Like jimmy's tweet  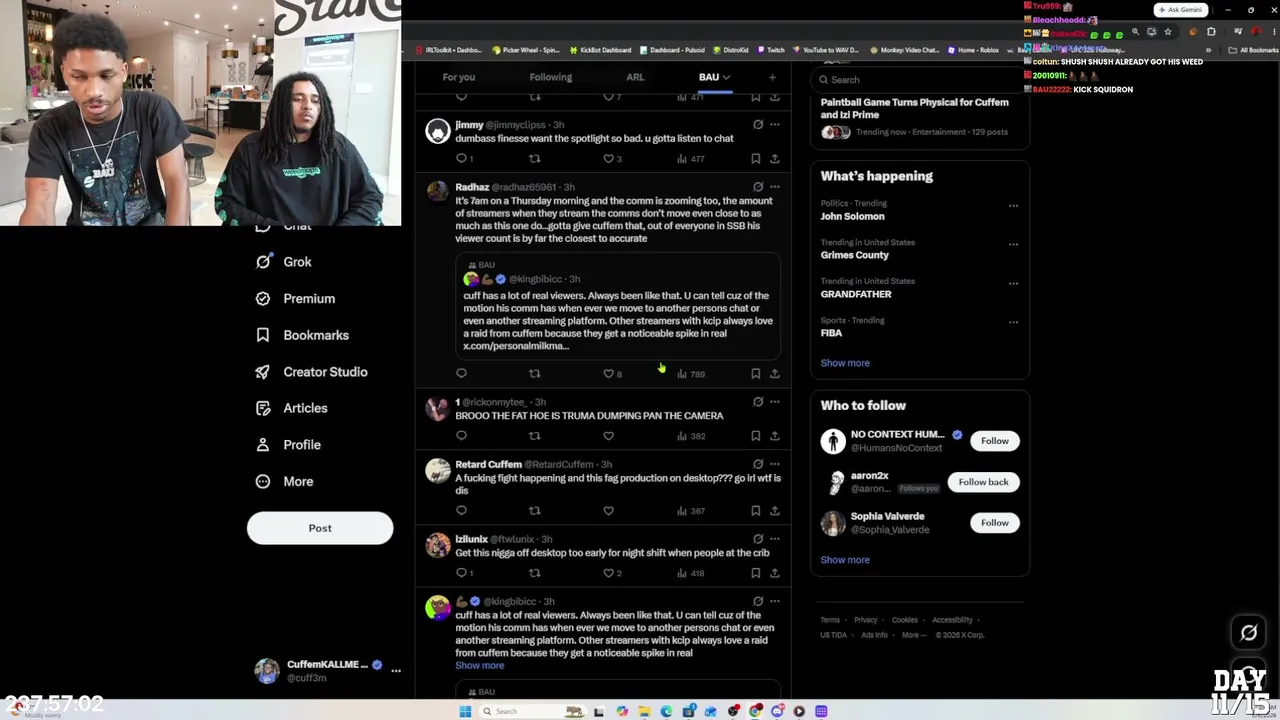(x=611, y=158)
